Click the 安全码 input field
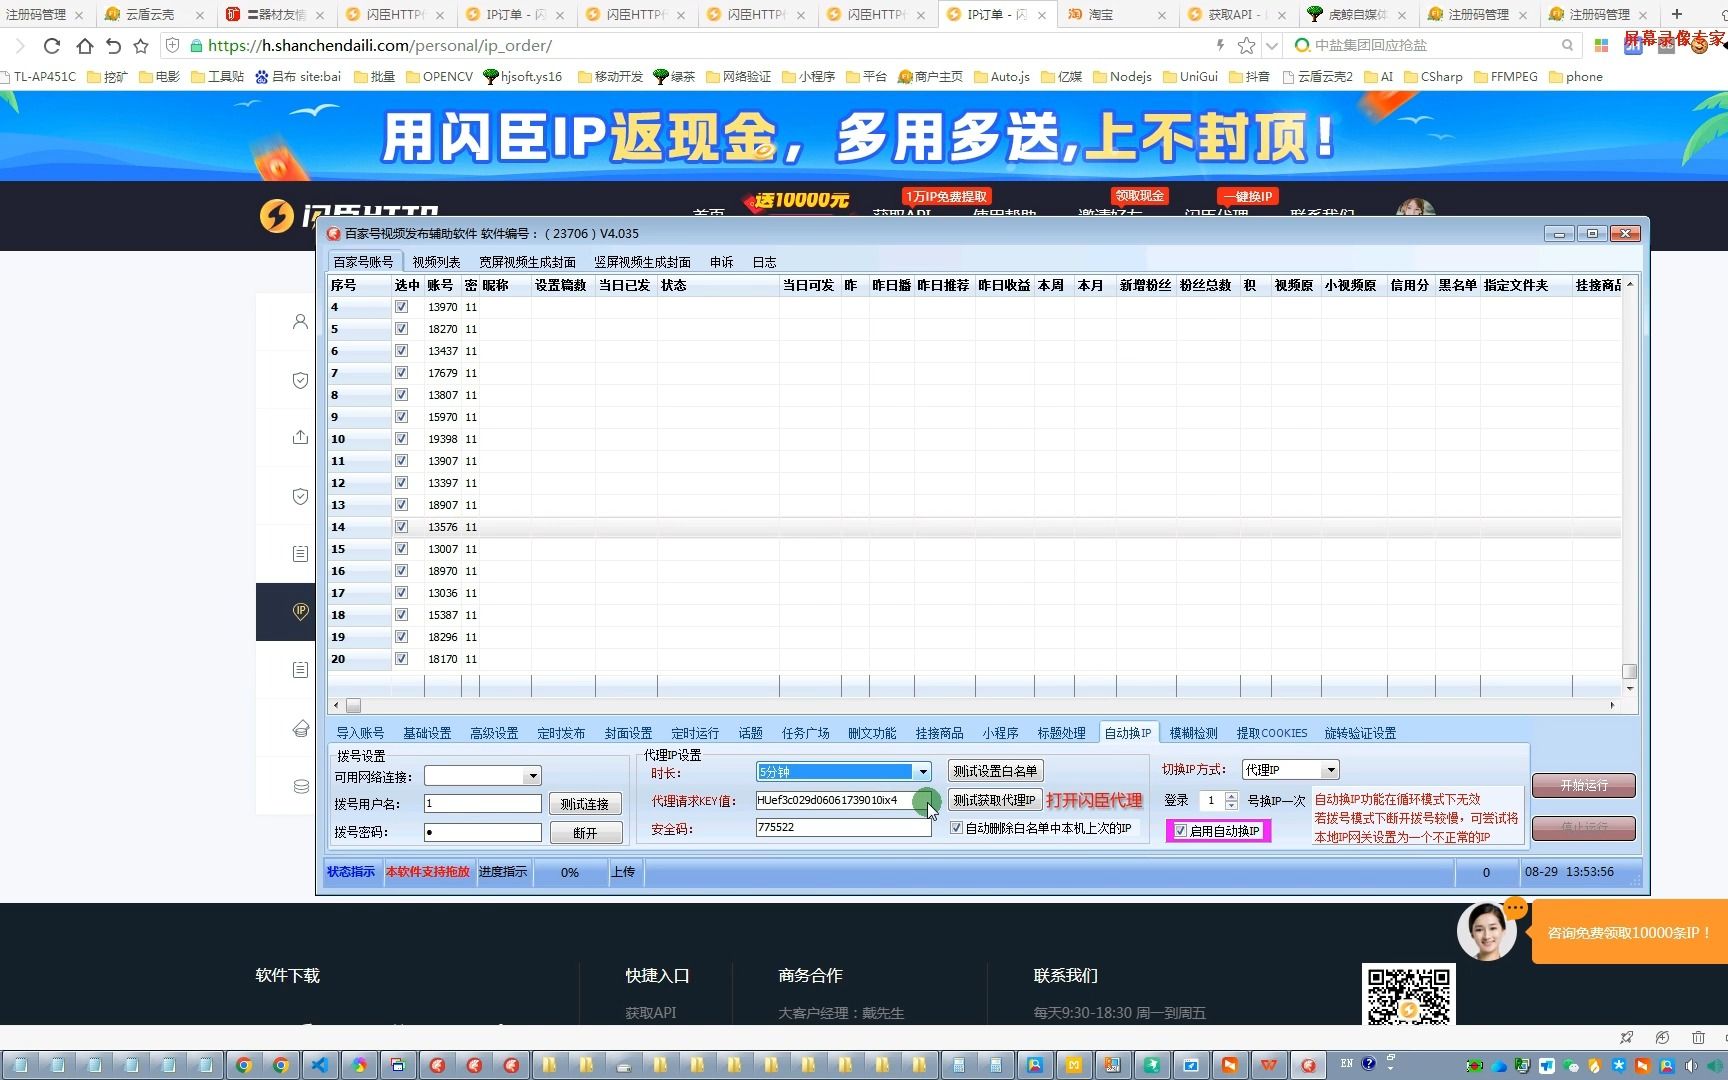Screen dimensions: 1728x1080 click(x=843, y=828)
